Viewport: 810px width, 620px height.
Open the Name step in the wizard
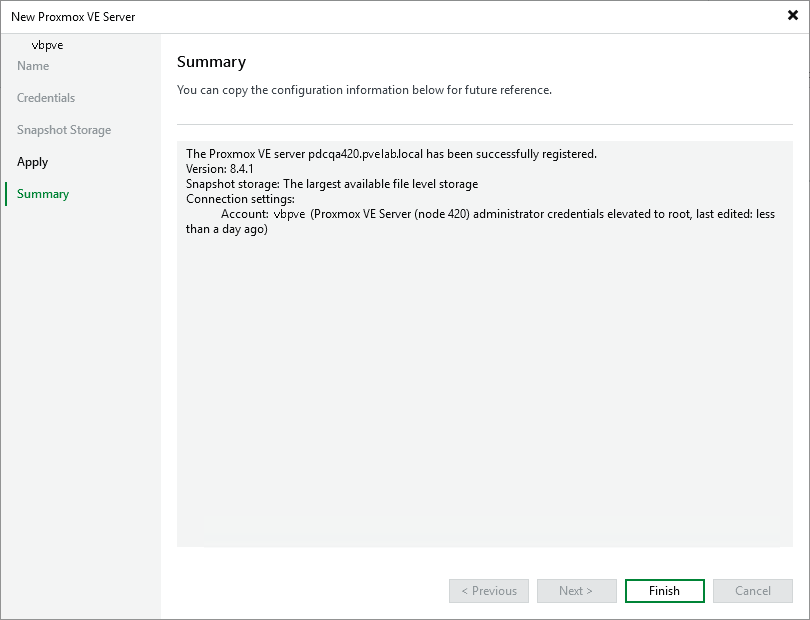click(x=33, y=65)
